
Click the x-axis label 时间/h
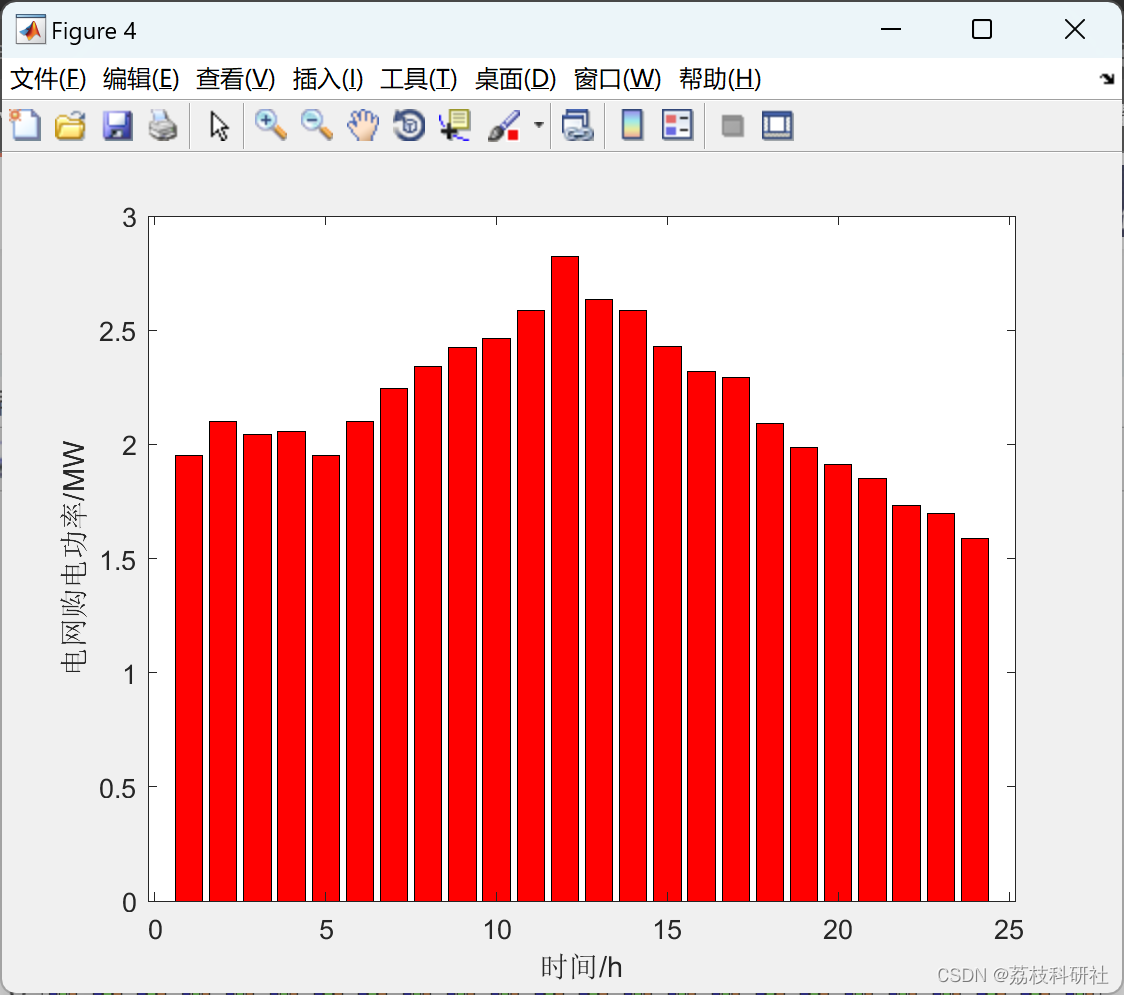[x=581, y=967]
